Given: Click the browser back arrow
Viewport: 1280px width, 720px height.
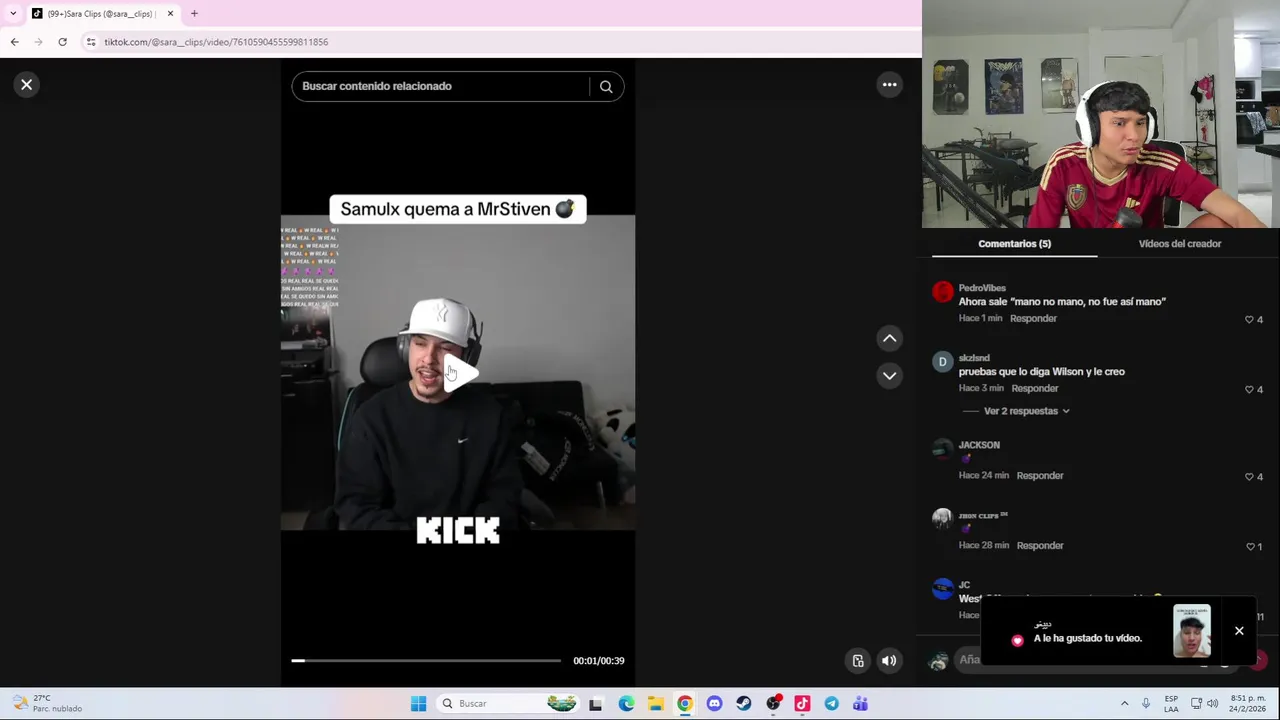Looking at the screenshot, I should tap(14, 42).
